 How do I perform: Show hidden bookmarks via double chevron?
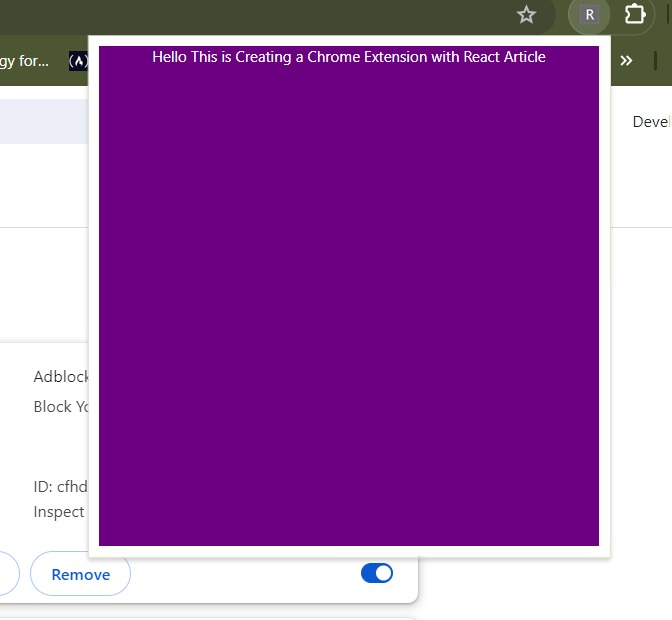(x=626, y=61)
